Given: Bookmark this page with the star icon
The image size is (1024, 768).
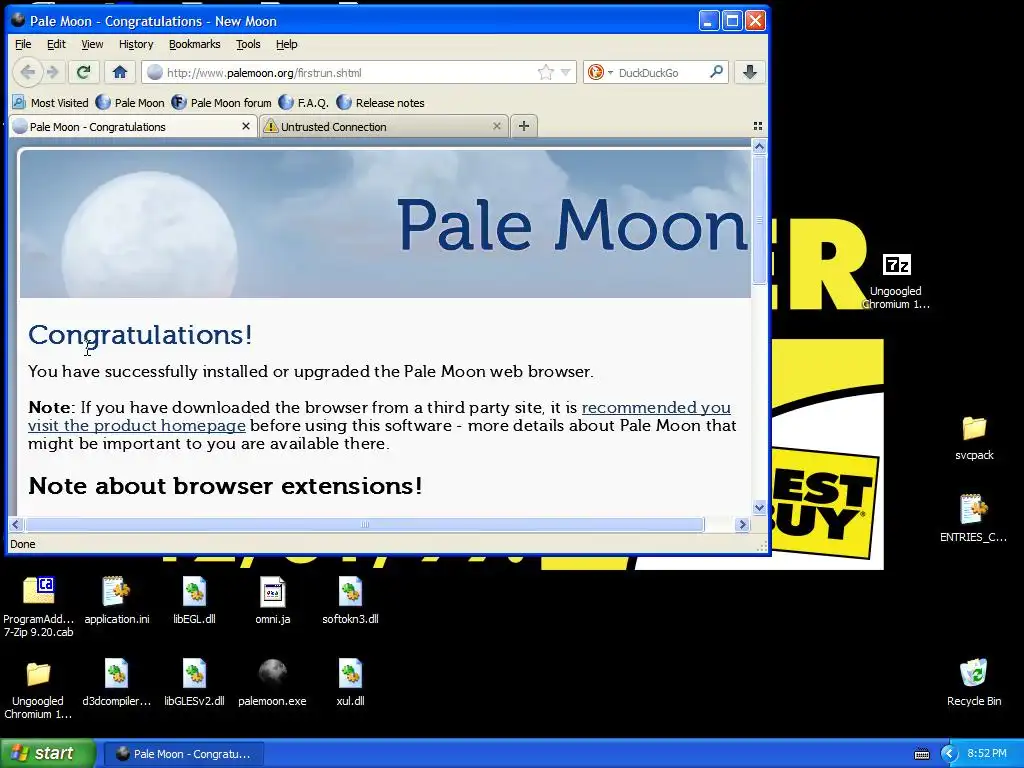Looking at the screenshot, I should coord(545,72).
